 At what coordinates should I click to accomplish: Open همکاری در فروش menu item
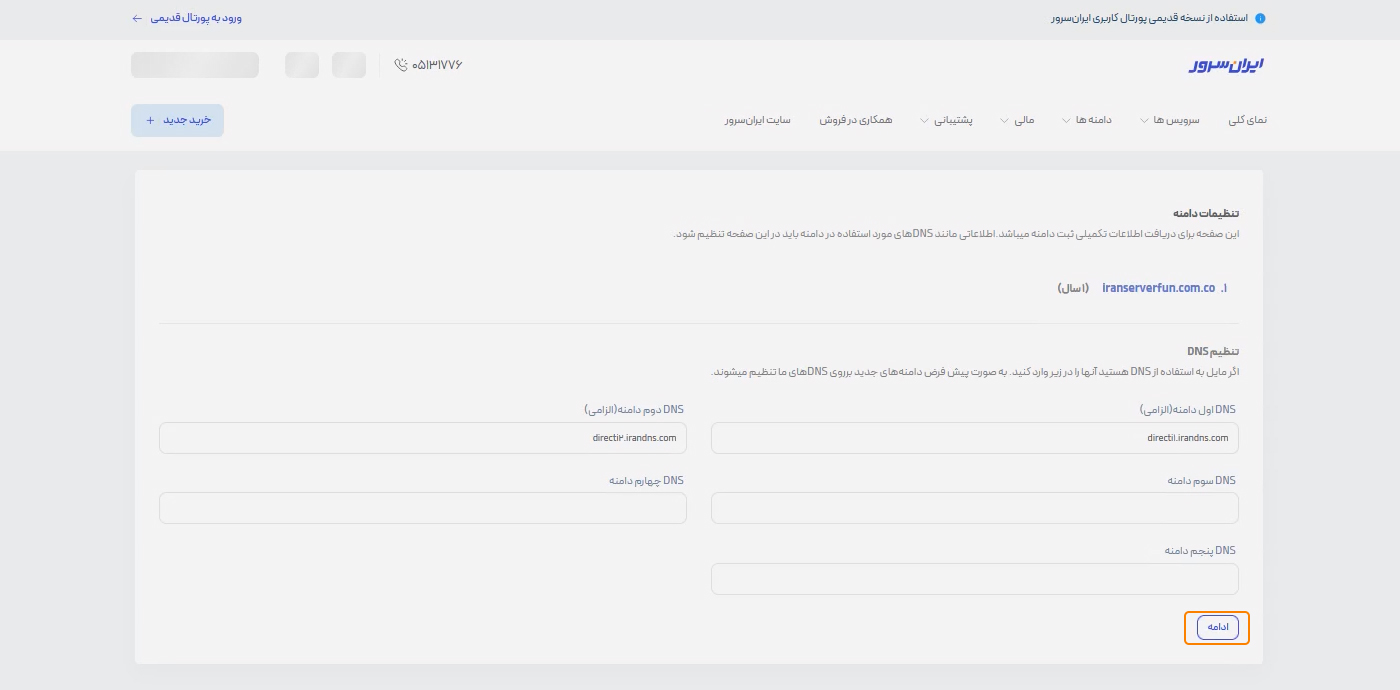(x=855, y=120)
